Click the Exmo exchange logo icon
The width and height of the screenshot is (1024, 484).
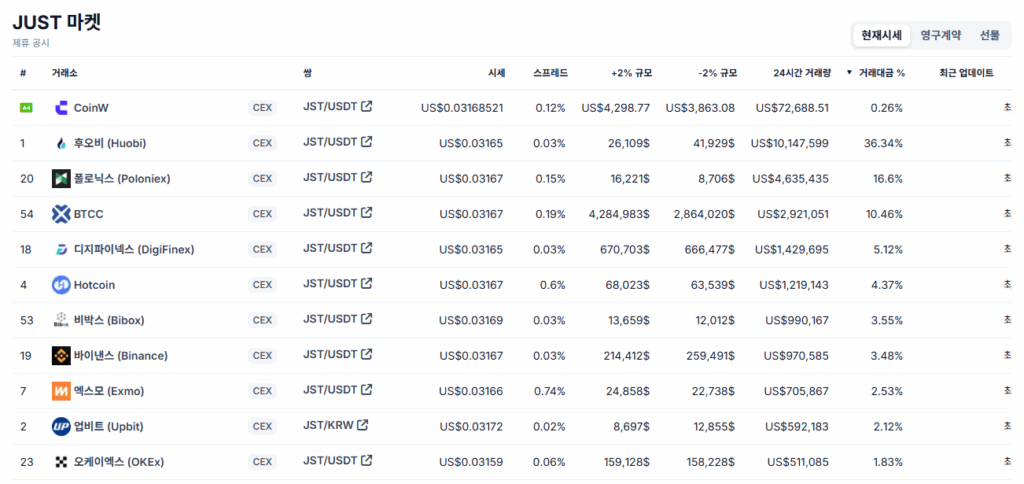click(61, 391)
